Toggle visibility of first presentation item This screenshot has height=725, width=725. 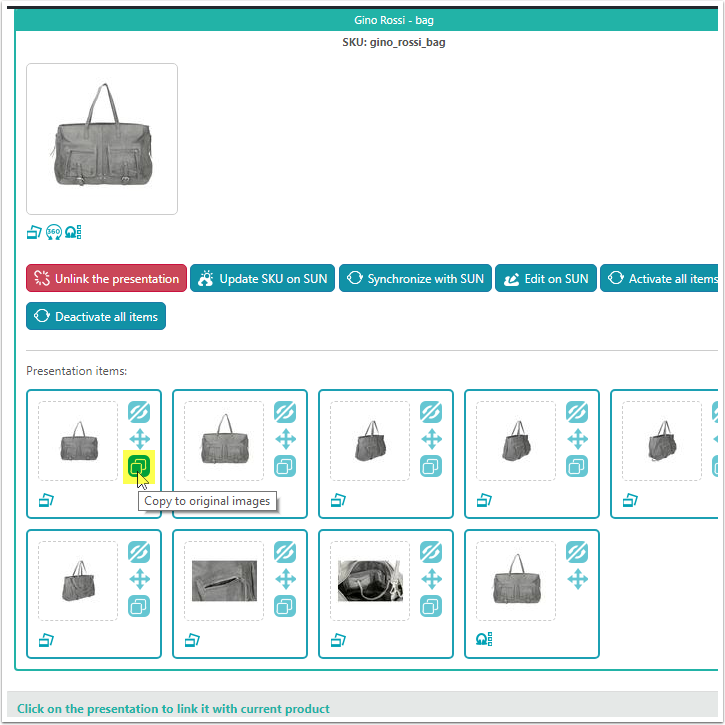click(x=139, y=412)
